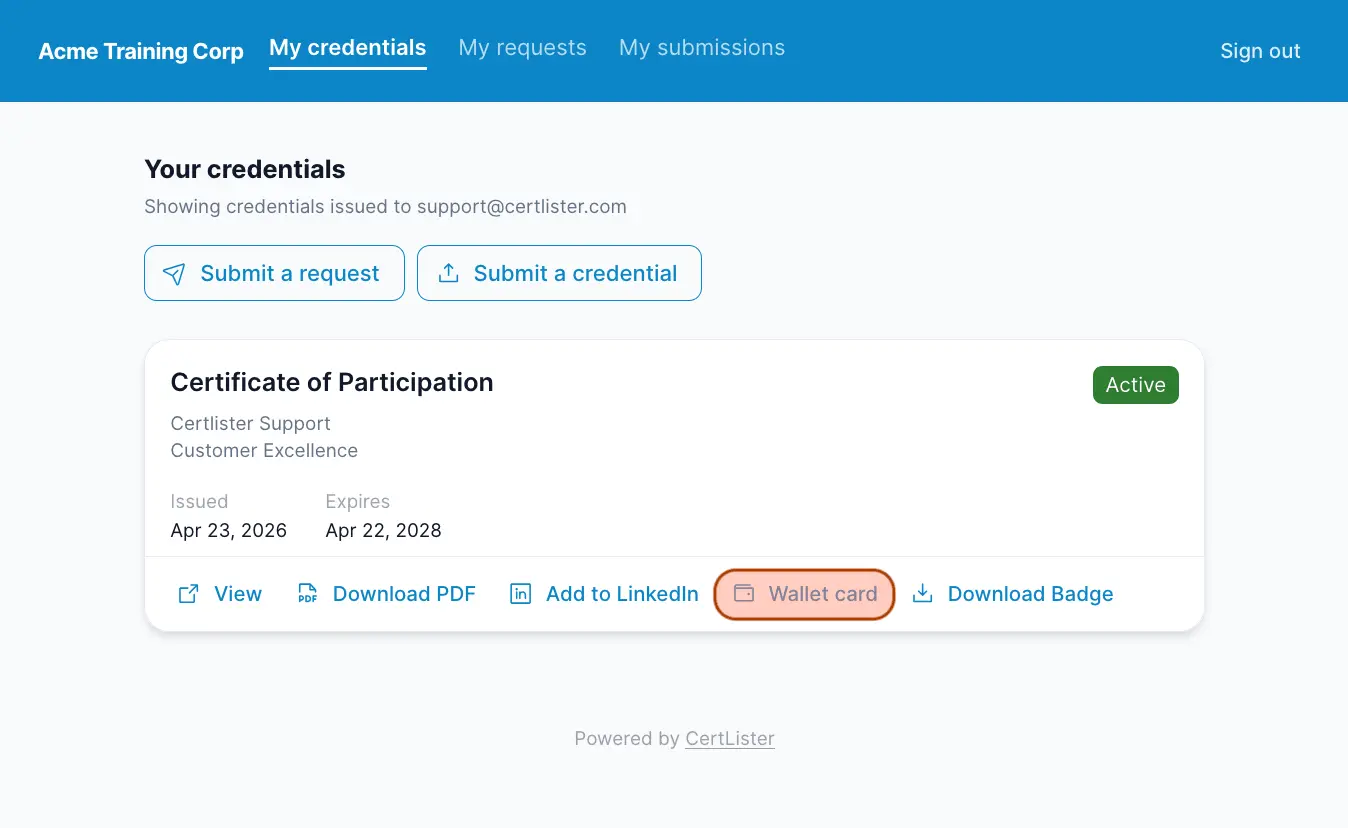Click Submit a request
This screenshot has width=1348, height=828.
(x=274, y=273)
